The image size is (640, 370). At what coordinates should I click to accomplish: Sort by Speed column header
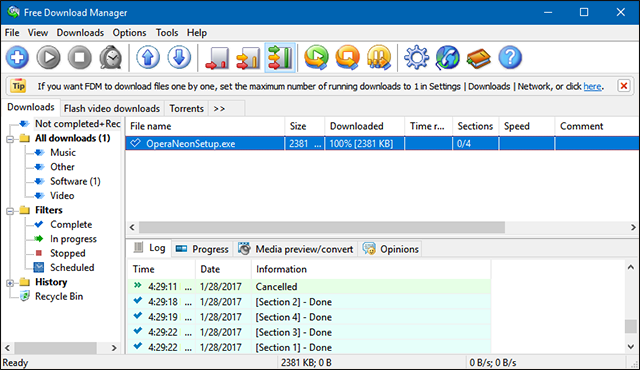pyautogui.click(x=527, y=126)
